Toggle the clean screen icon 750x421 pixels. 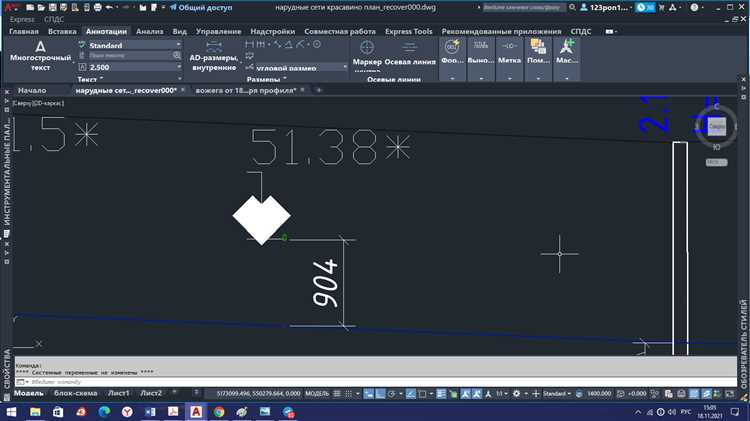(729, 394)
